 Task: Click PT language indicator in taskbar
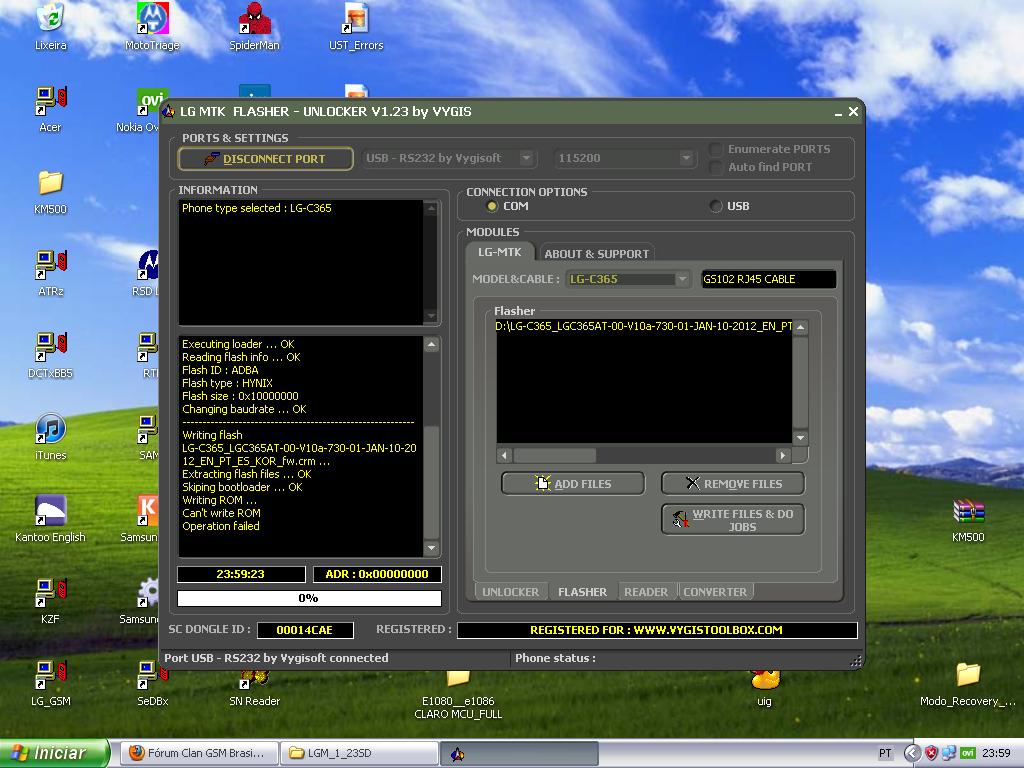pos(885,753)
